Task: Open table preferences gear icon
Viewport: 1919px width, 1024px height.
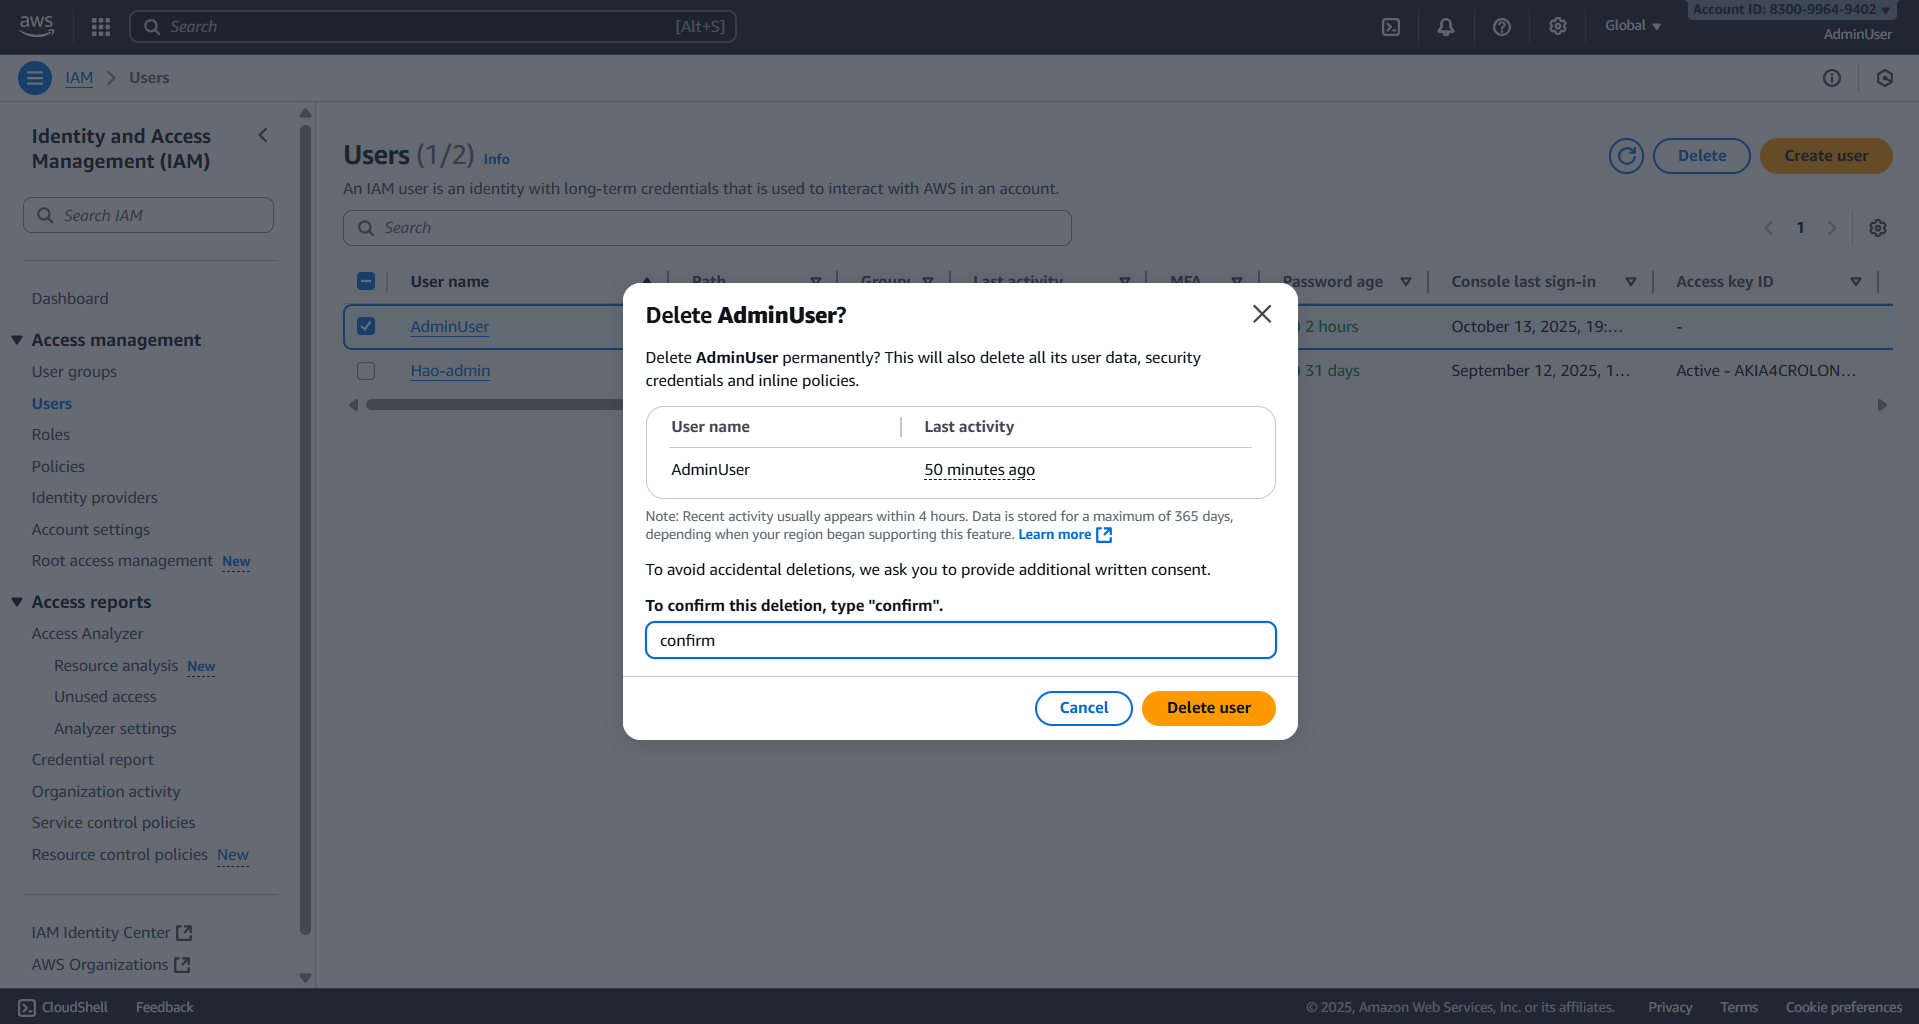Action: tap(1878, 228)
